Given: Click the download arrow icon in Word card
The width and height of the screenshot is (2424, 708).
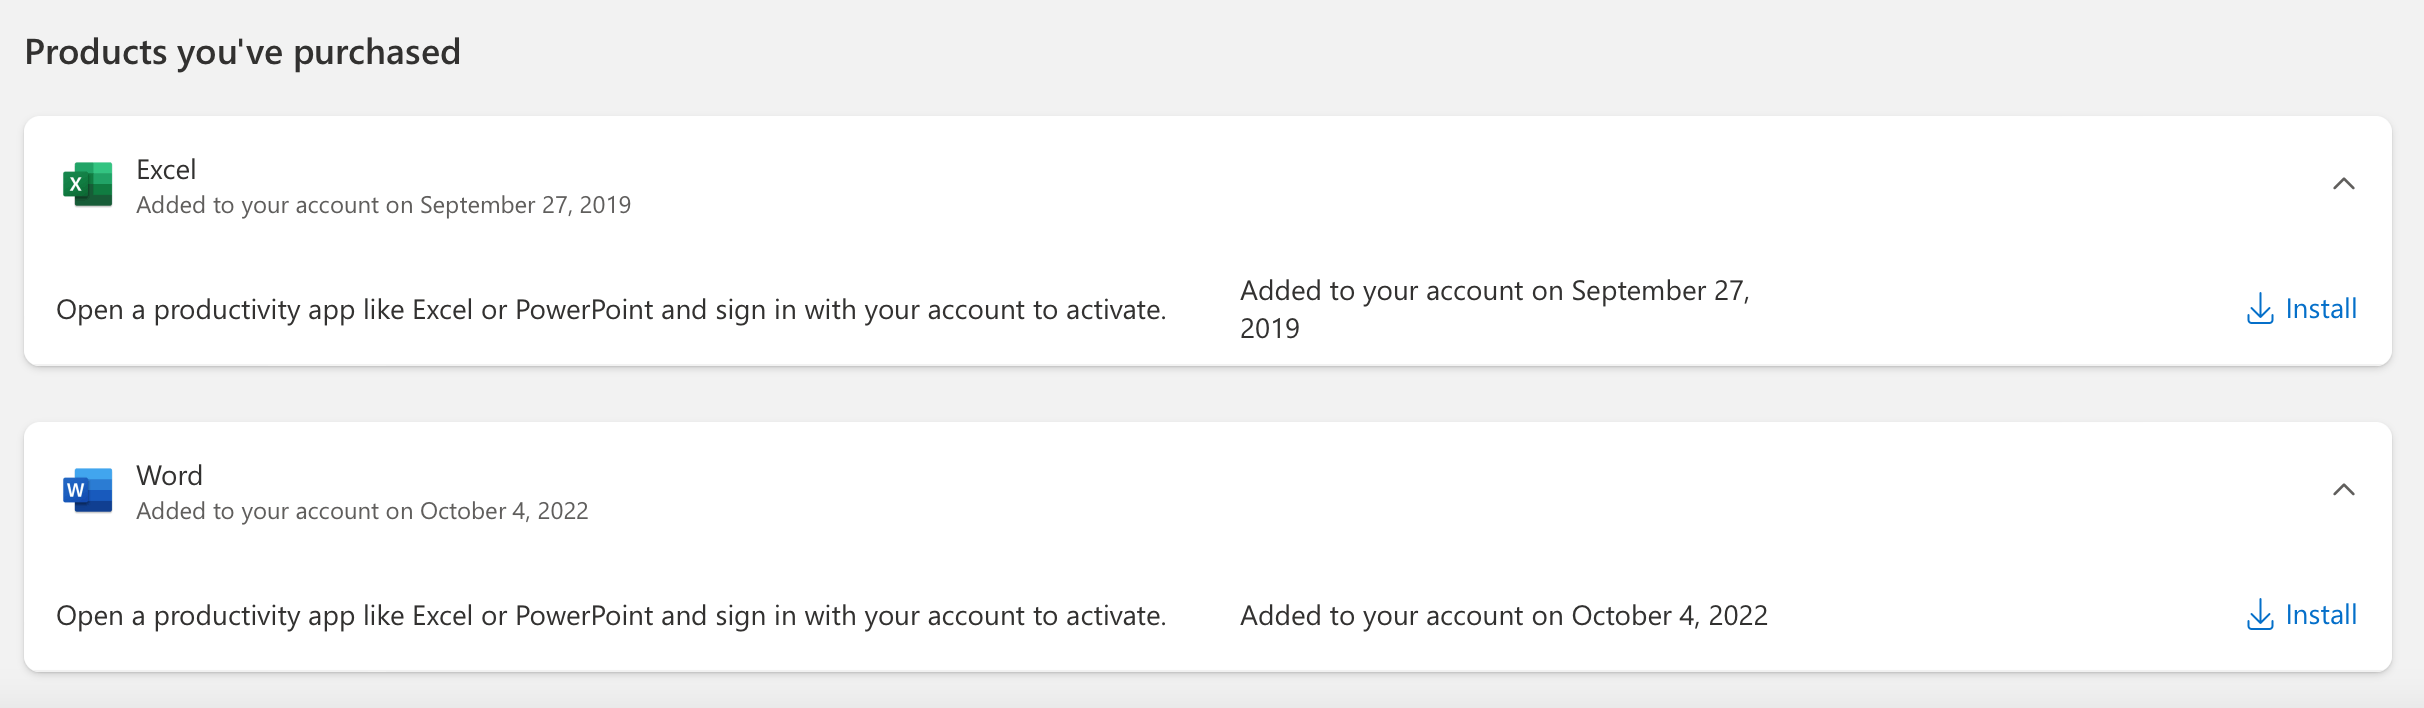Looking at the screenshot, I should click(2259, 615).
